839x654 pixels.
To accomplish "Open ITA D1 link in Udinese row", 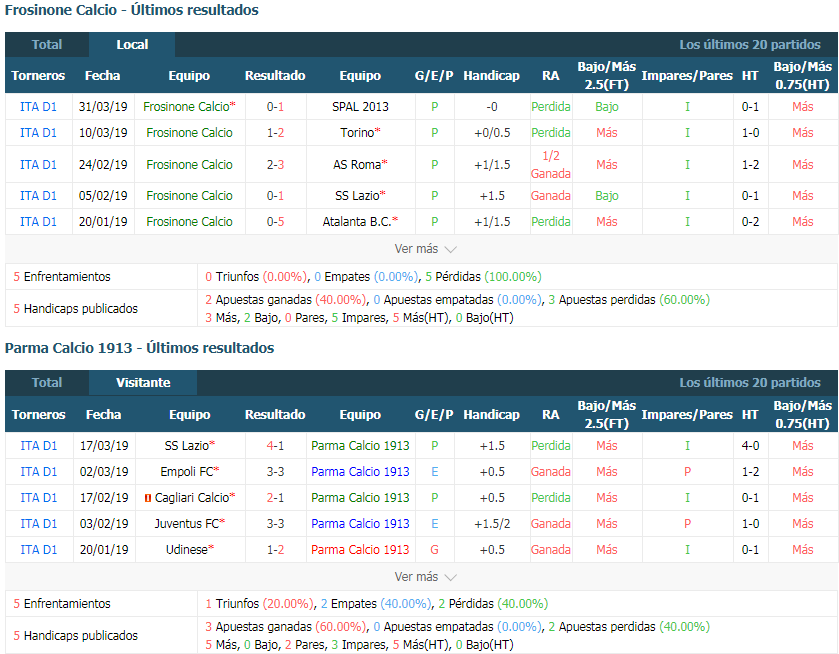I will tap(39, 550).
